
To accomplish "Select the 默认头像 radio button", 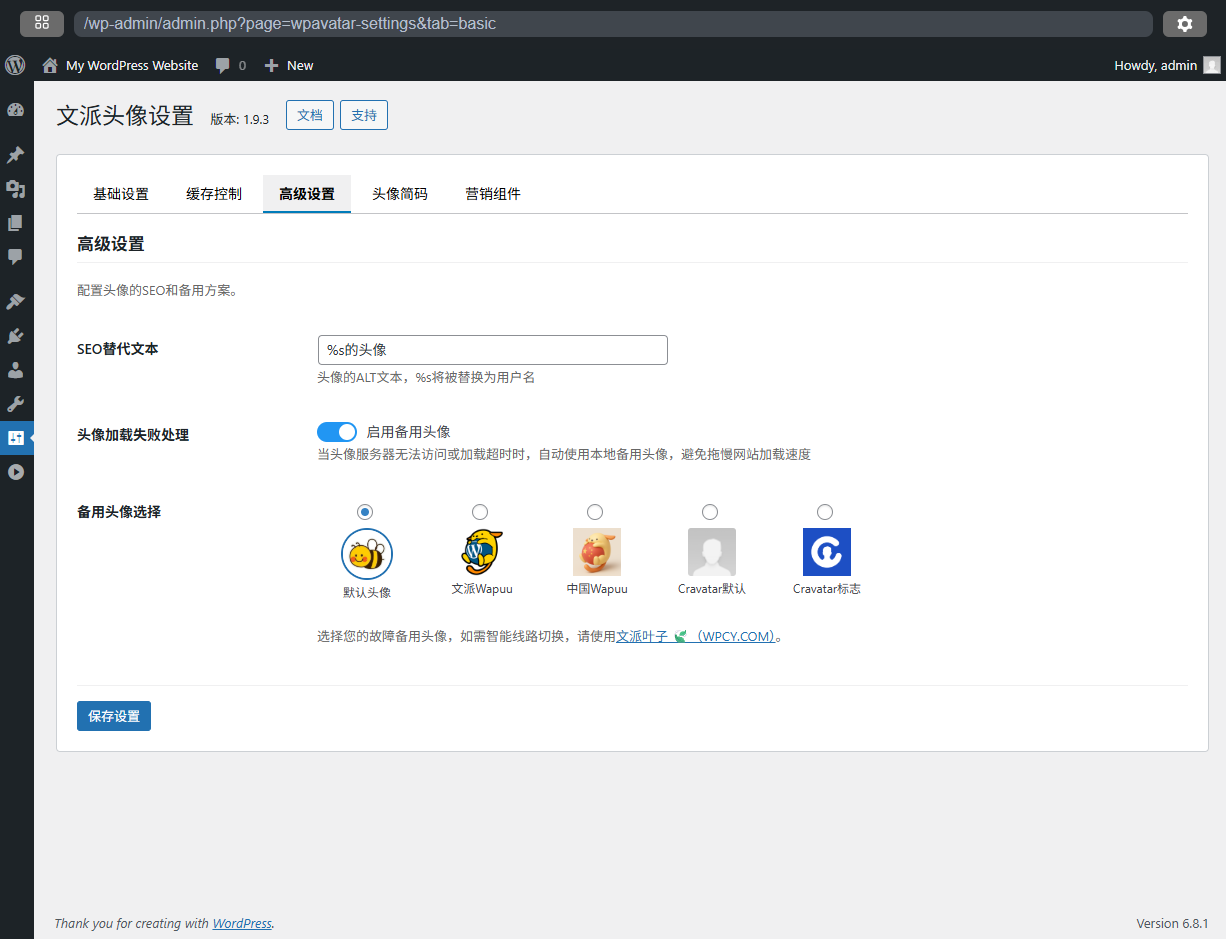I will click(365, 512).
